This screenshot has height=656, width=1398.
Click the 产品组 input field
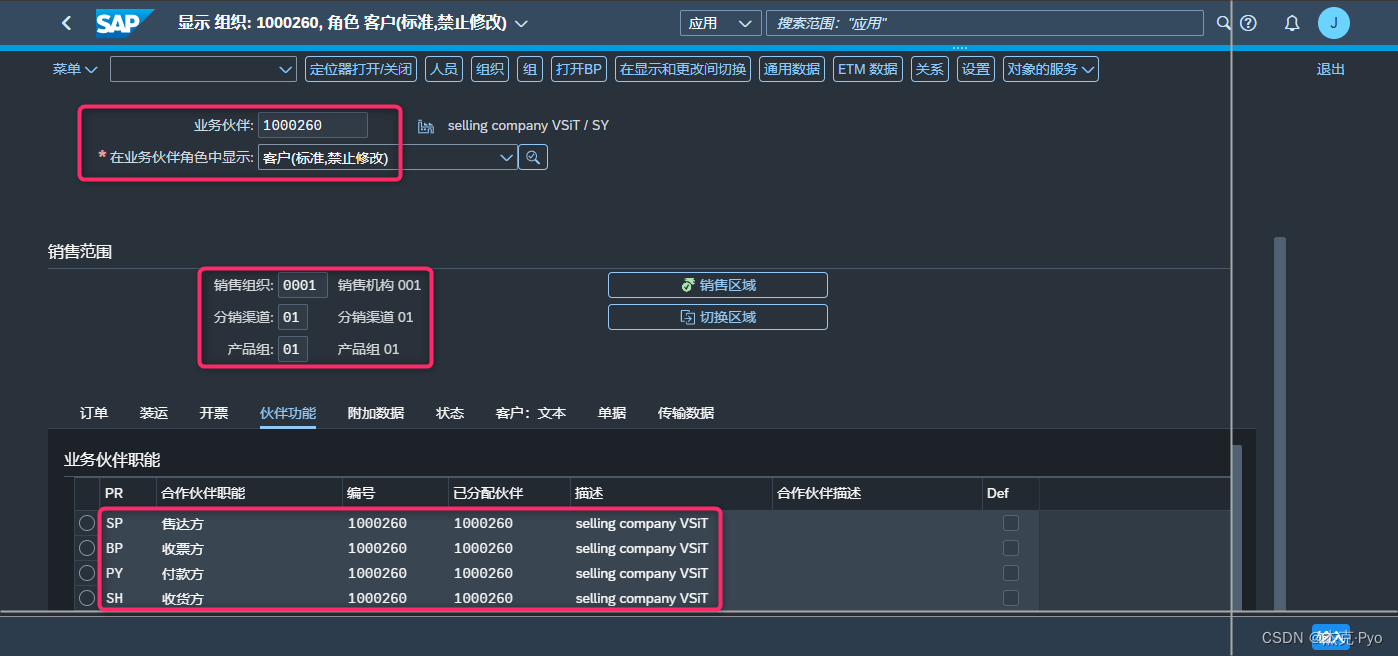coord(293,349)
